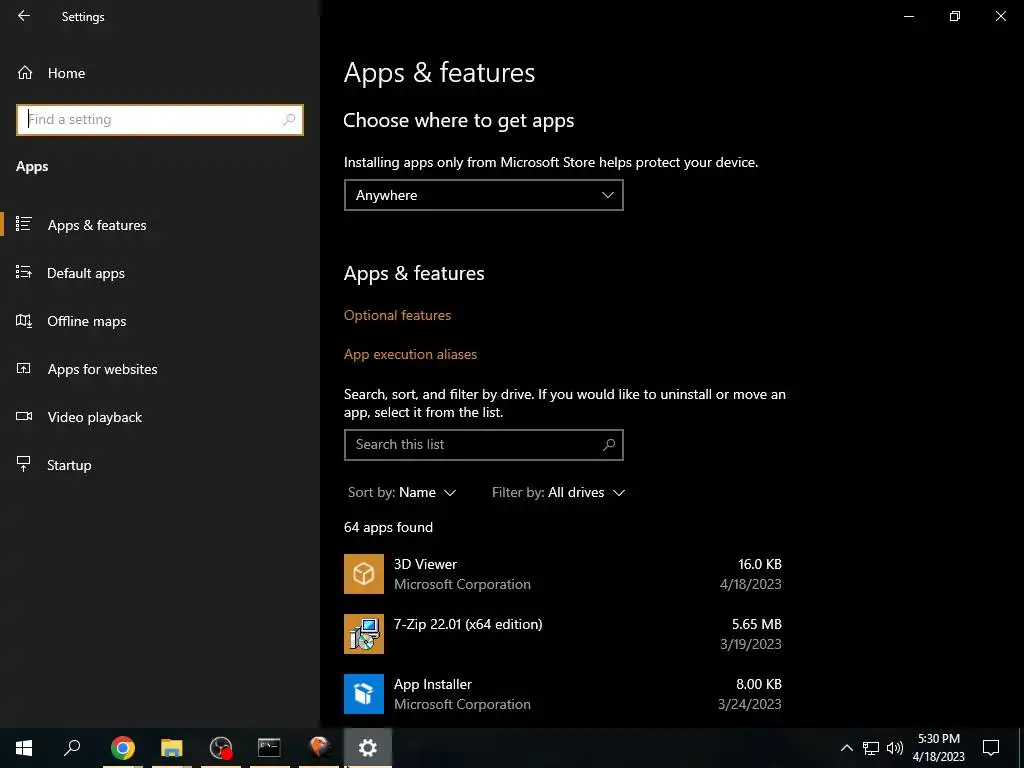Open Video playback settings
1024x768 pixels.
pyautogui.click(x=160, y=417)
